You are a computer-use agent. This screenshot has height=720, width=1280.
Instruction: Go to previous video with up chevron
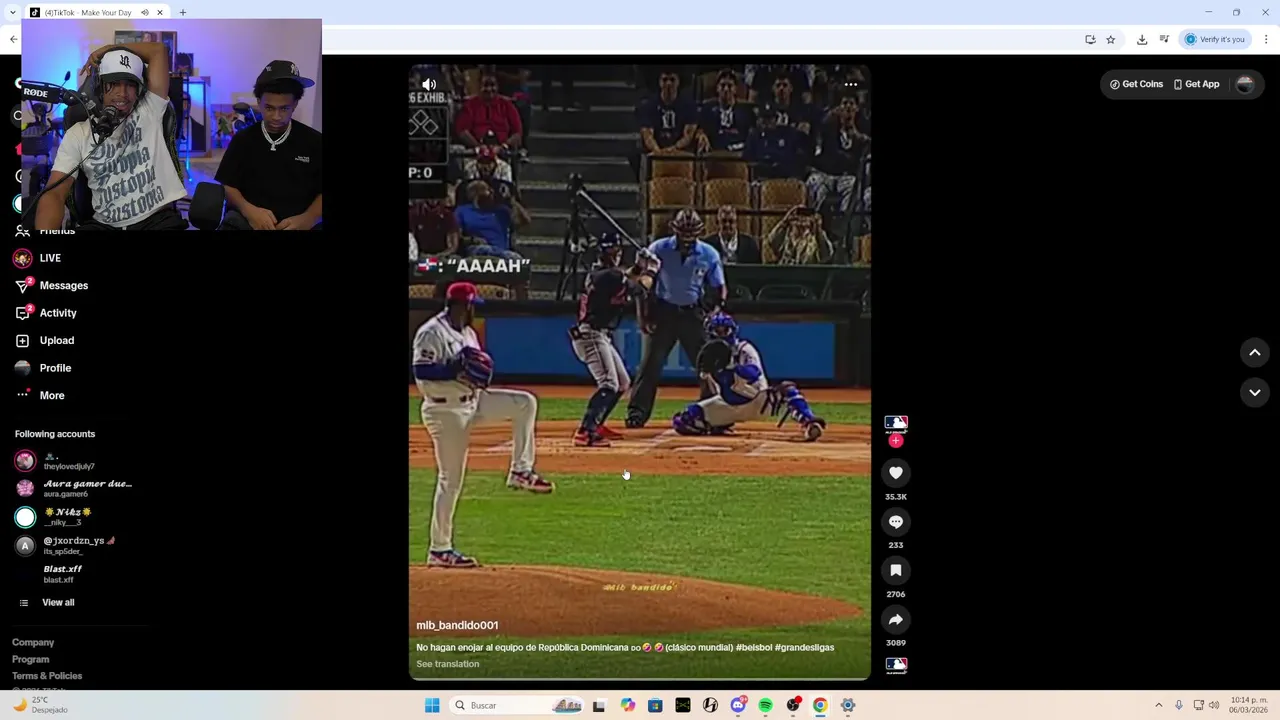click(x=1255, y=352)
